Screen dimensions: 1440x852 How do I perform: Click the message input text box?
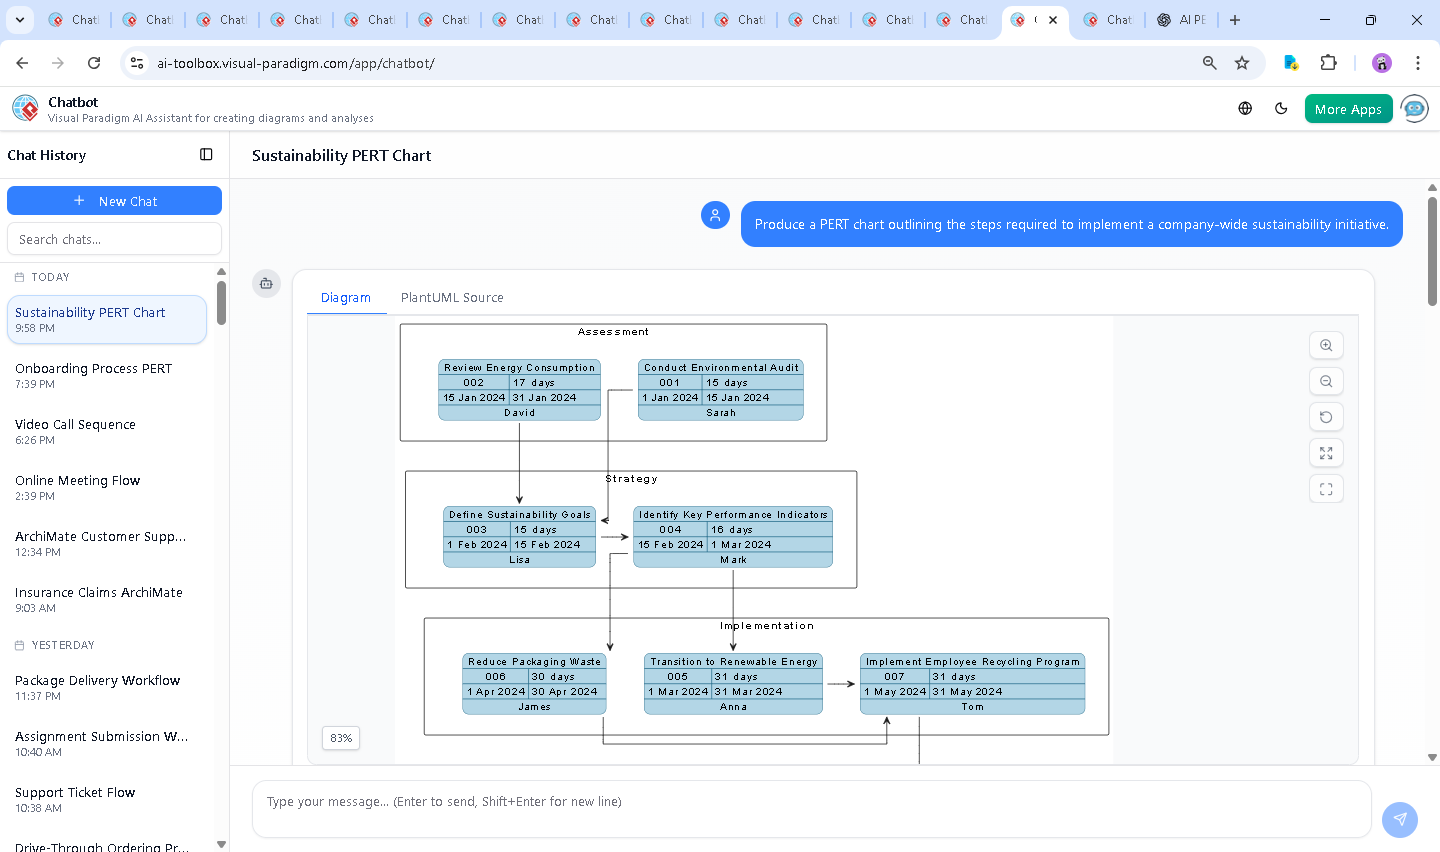(810, 802)
